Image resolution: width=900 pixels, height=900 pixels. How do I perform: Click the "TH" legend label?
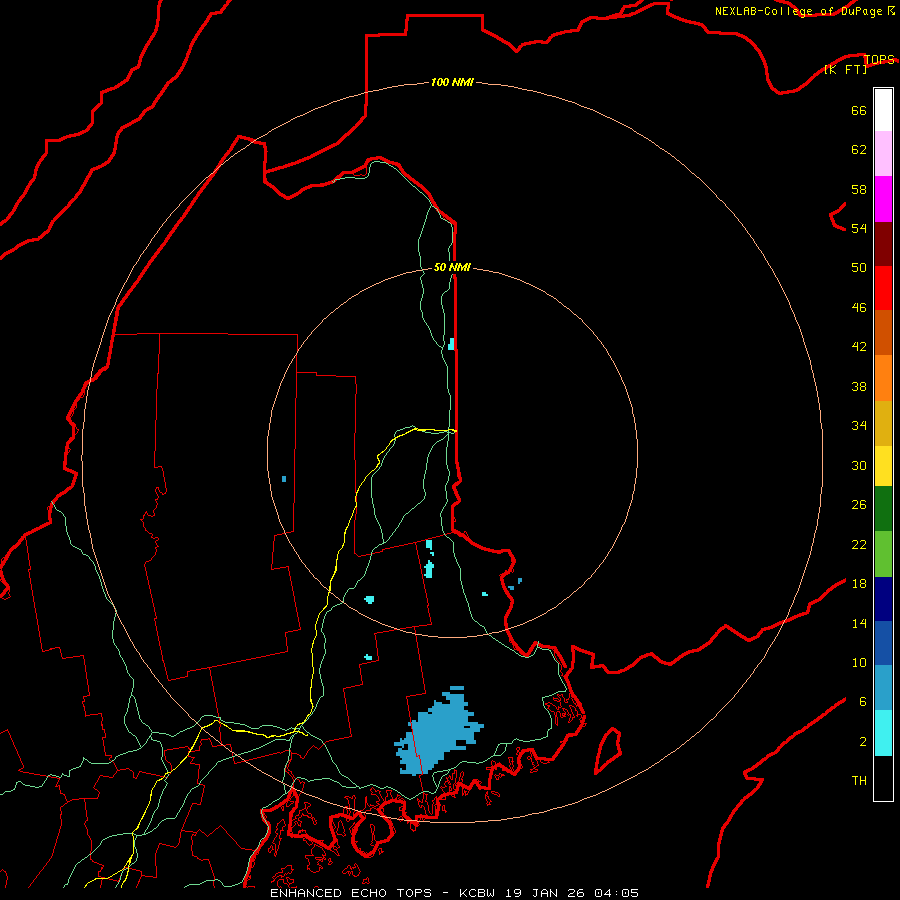coord(859,781)
